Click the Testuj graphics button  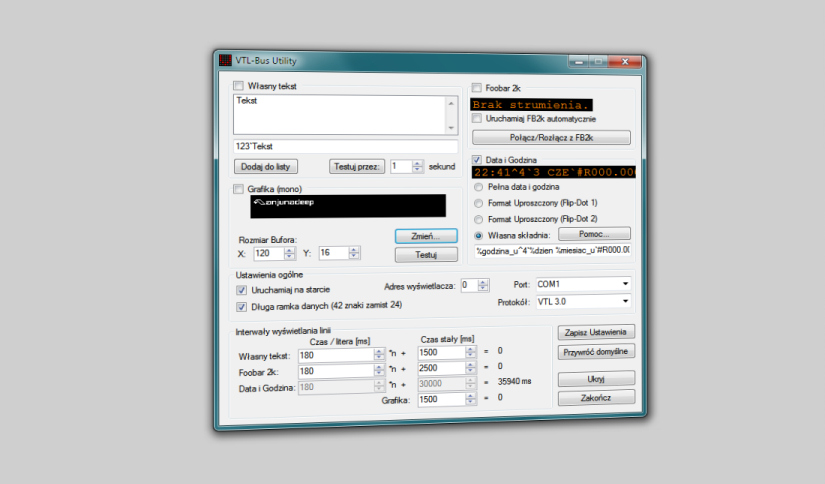[x=426, y=255]
